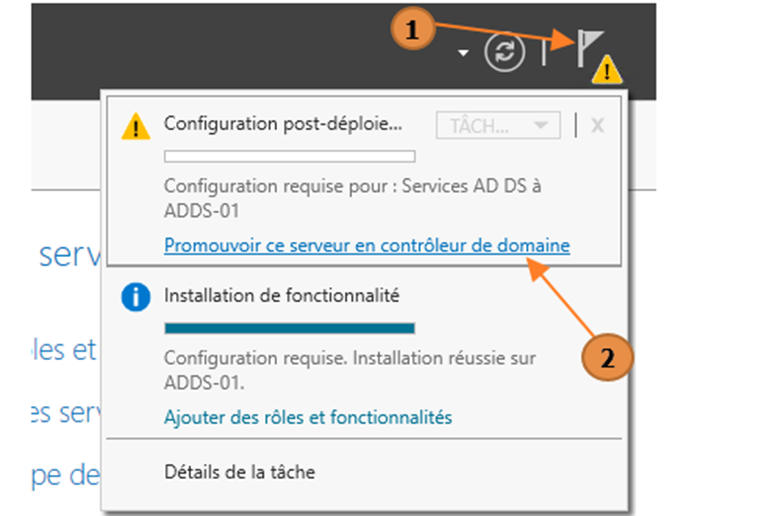Click the filled installation progress bar
The height and width of the screenshot is (516, 761).
[x=290, y=328]
